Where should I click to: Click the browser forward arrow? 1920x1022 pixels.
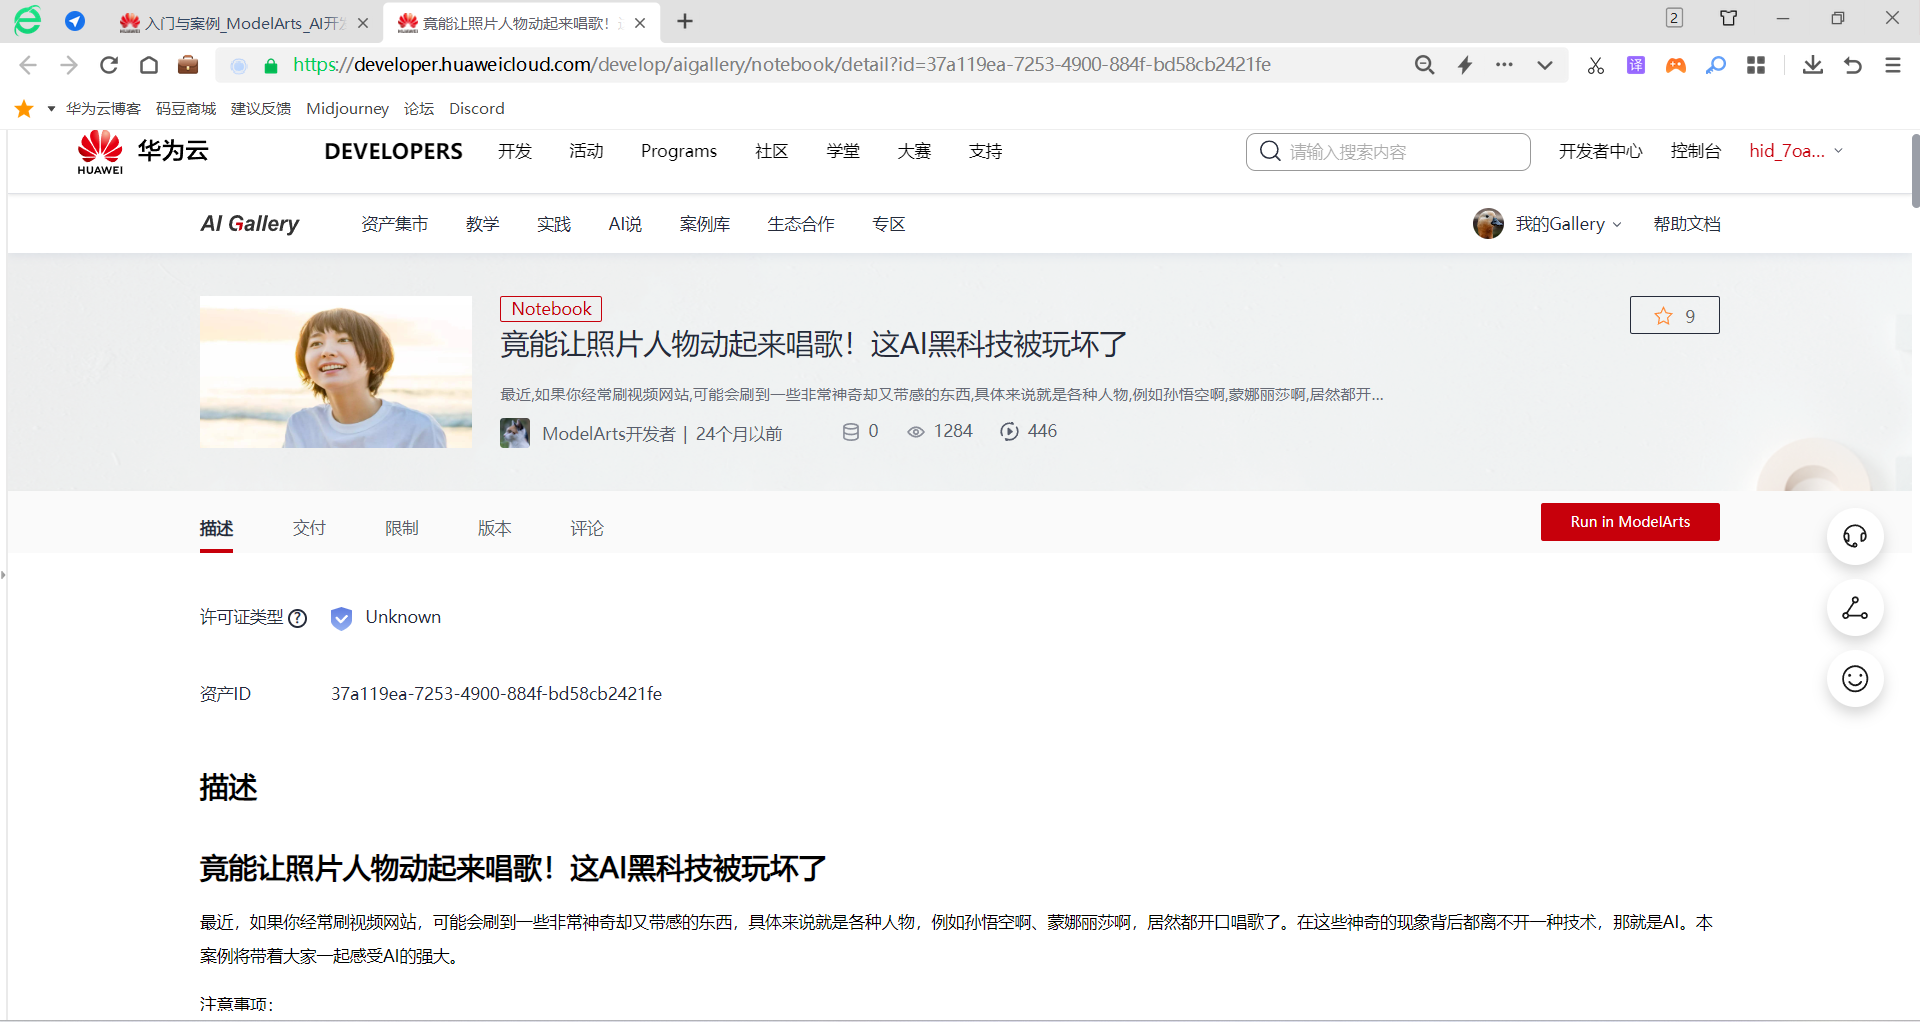[69, 65]
